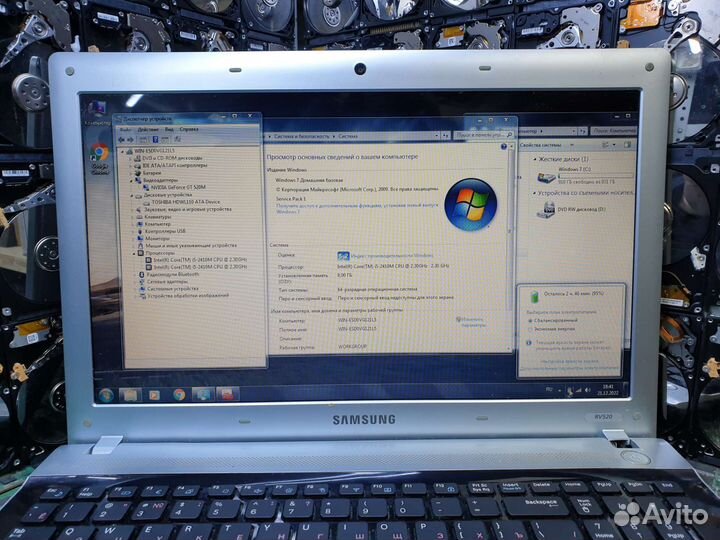Image resolution: width=720 pixels, height=540 pixels.
Task: Select the second Intel Core i5-2410M CPU entry
Action: click(x=196, y=267)
